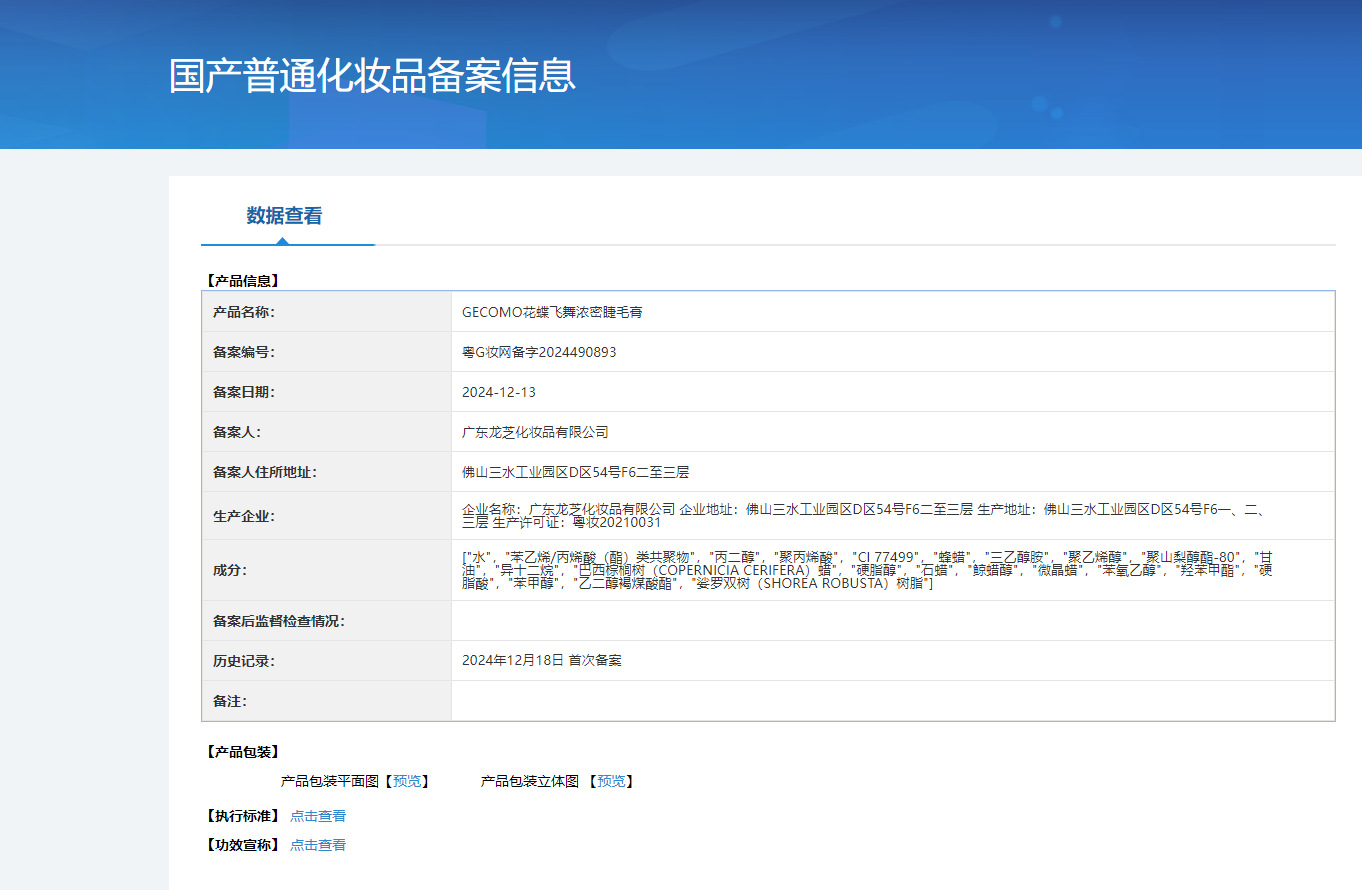
Task: Select the address value in 备案人住所地址 row
Action: pyautogui.click(x=575, y=472)
